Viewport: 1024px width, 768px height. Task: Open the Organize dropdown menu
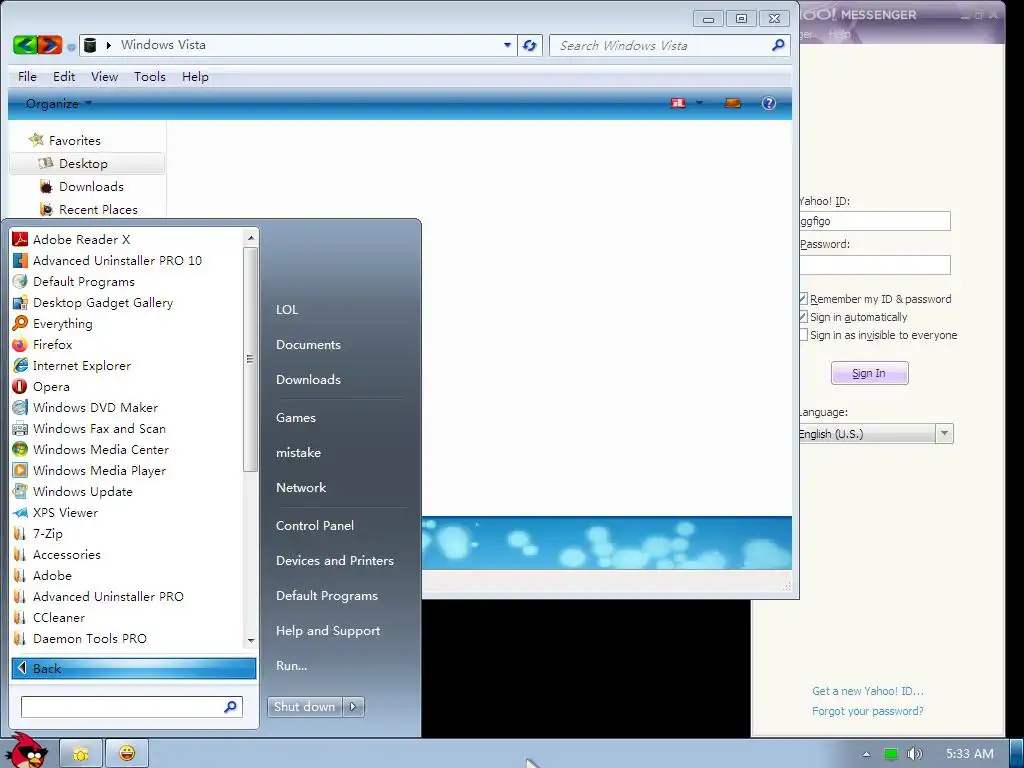tap(59, 103)
